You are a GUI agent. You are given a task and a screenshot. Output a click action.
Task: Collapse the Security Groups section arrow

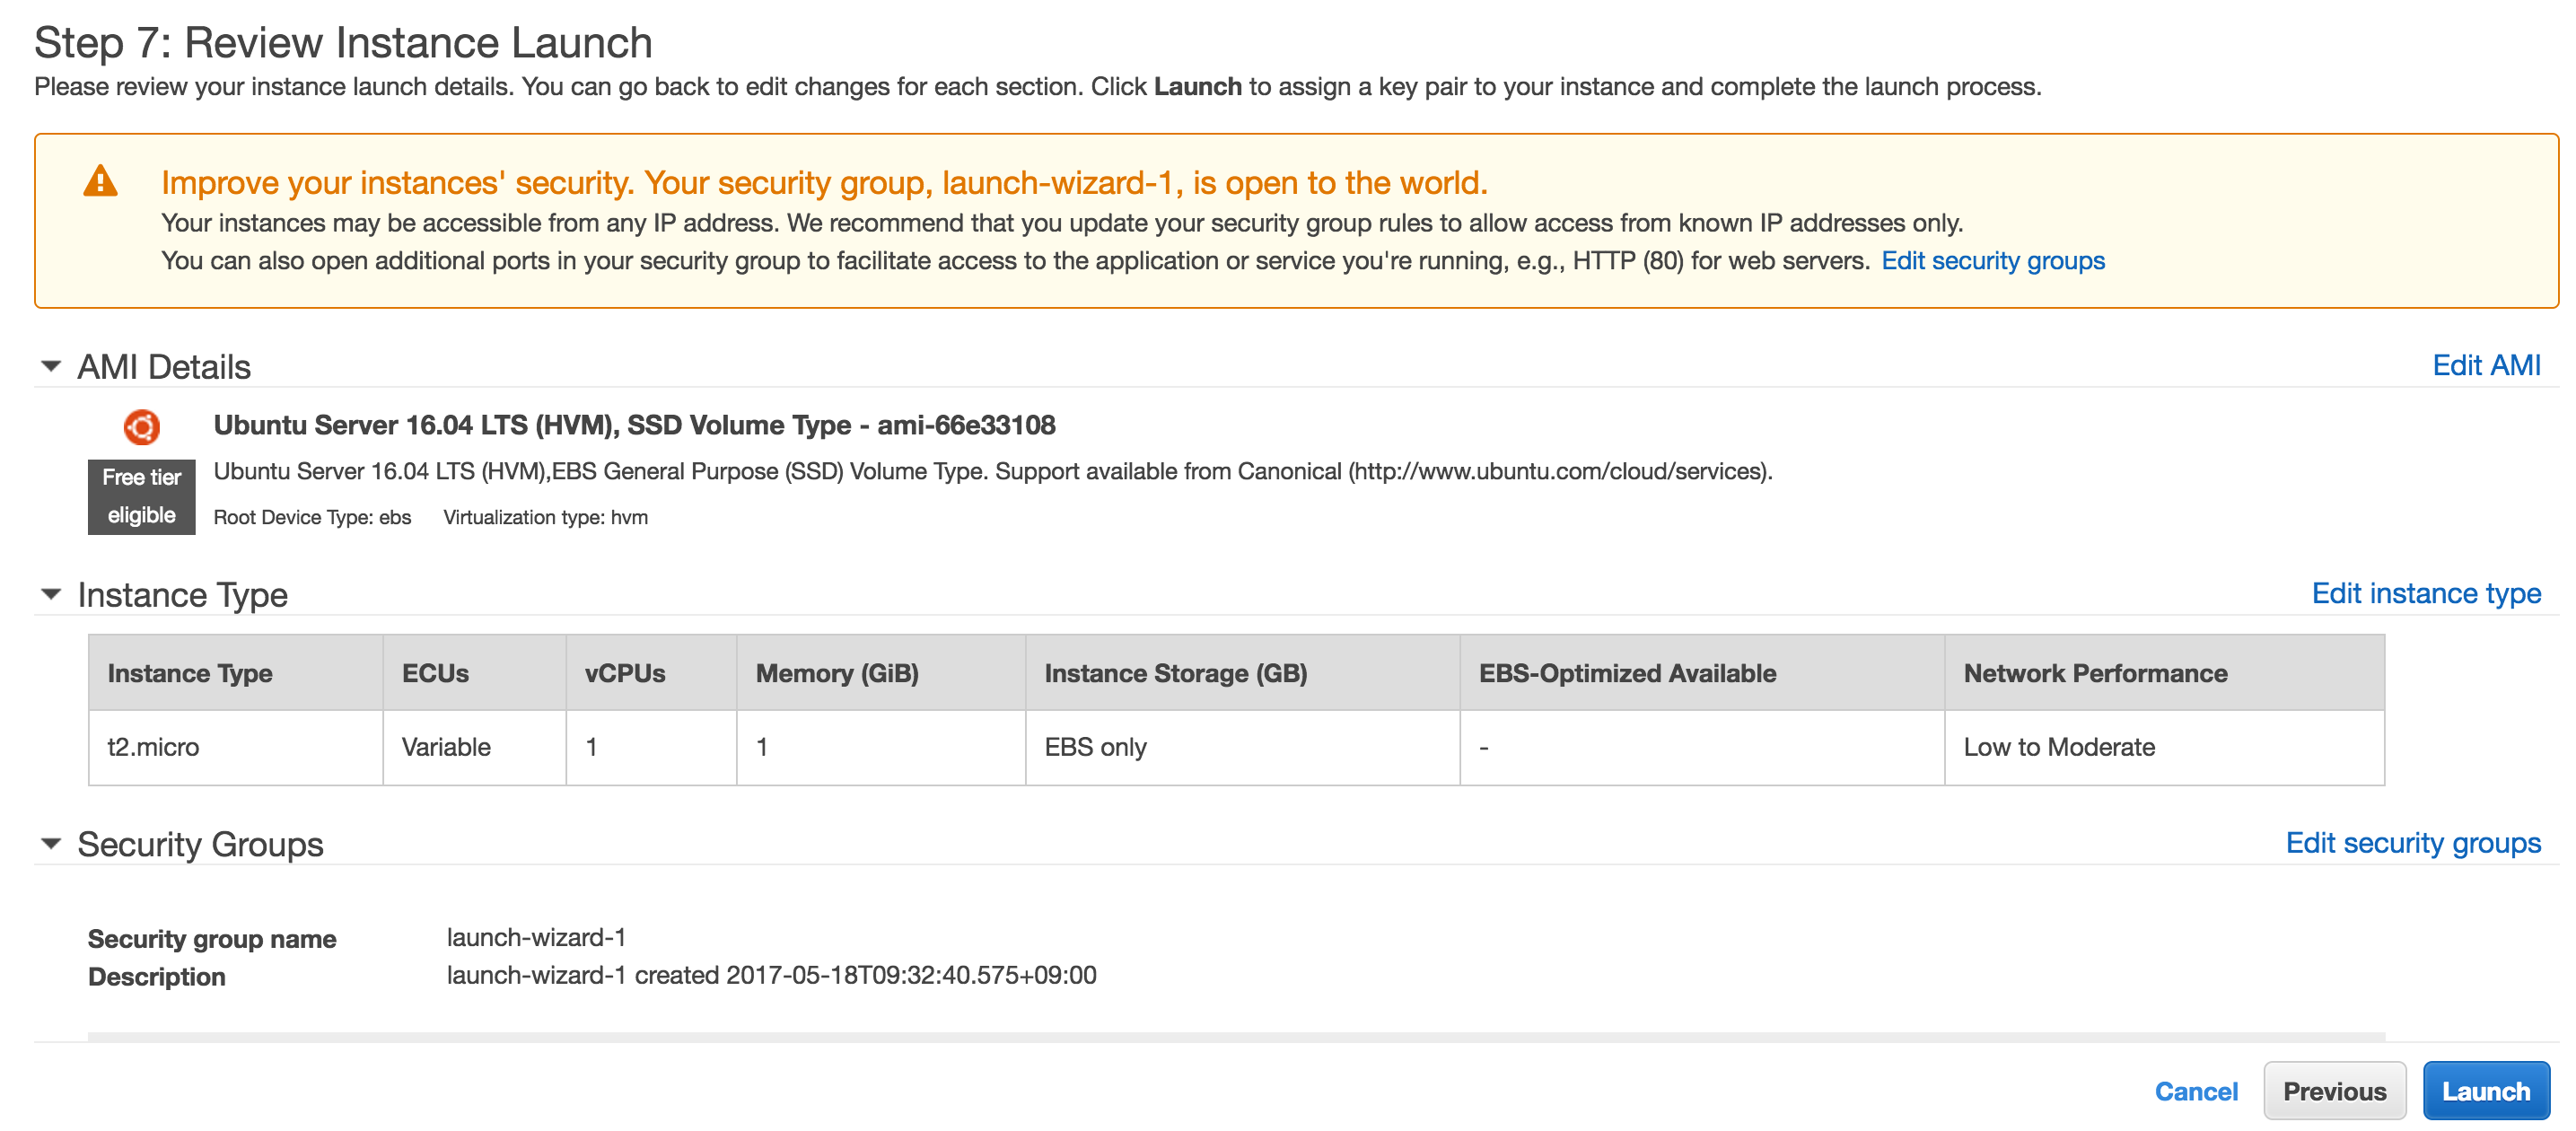pyautogui.click(x=51, y=844)
